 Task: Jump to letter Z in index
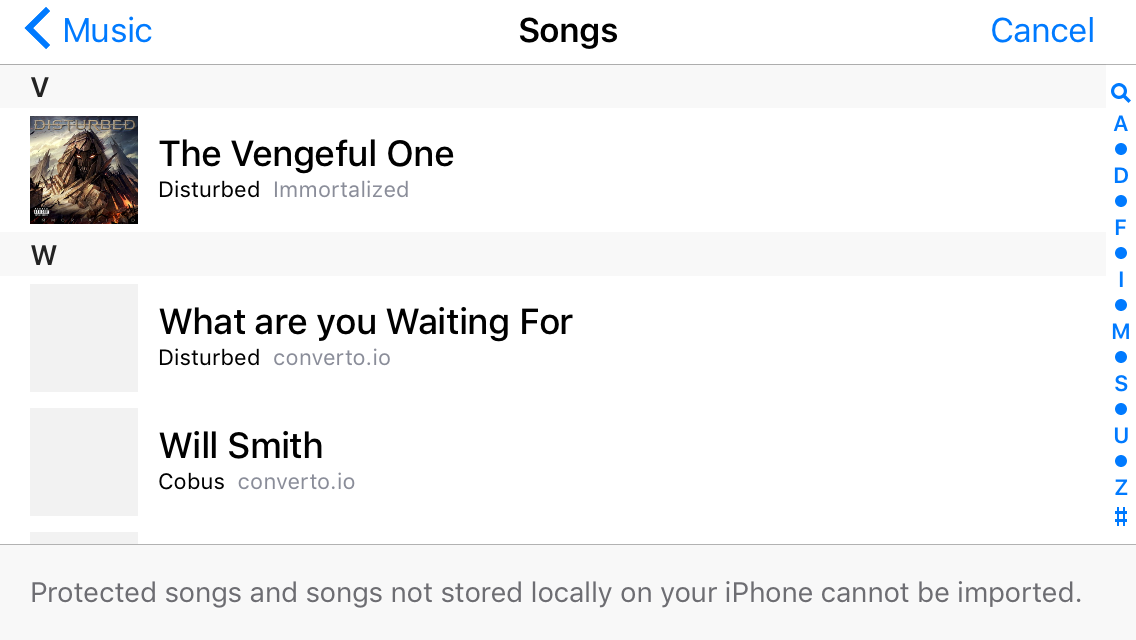click(1121, 488)
